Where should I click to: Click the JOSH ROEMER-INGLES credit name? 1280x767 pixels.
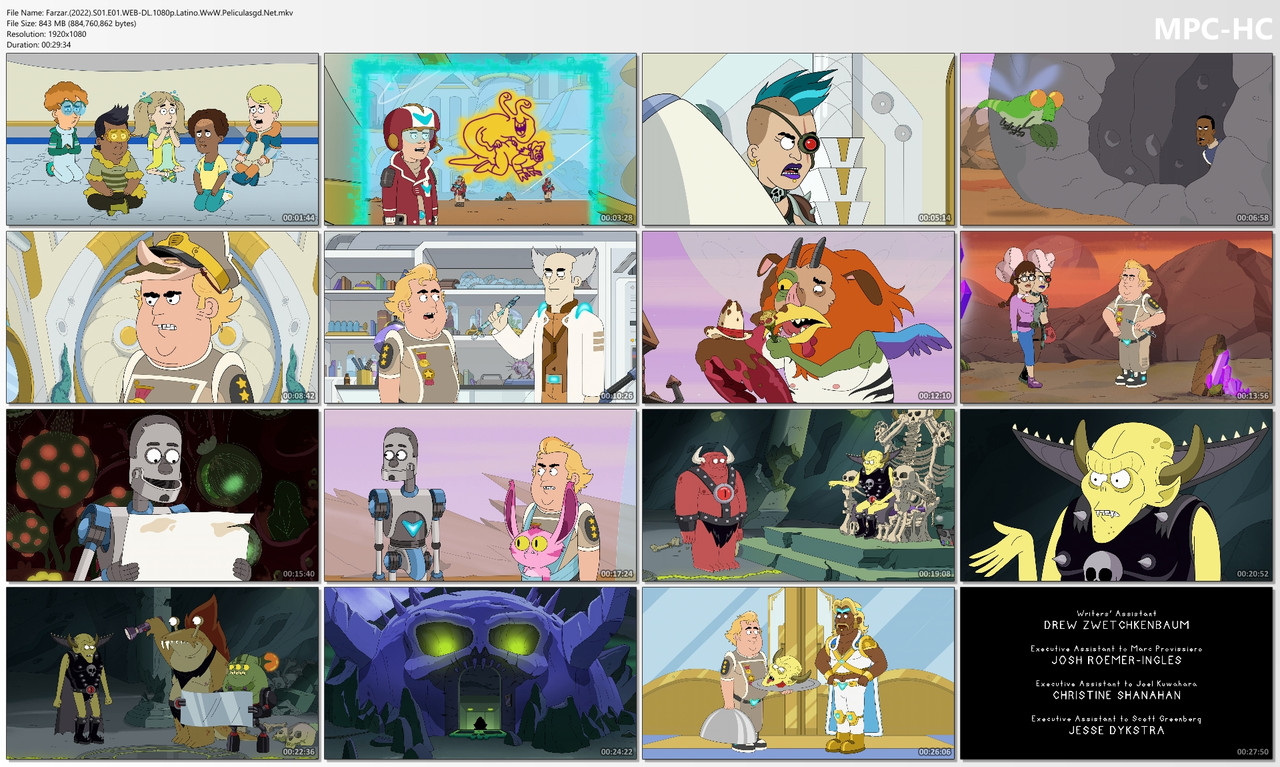(x=1116, y=660)
